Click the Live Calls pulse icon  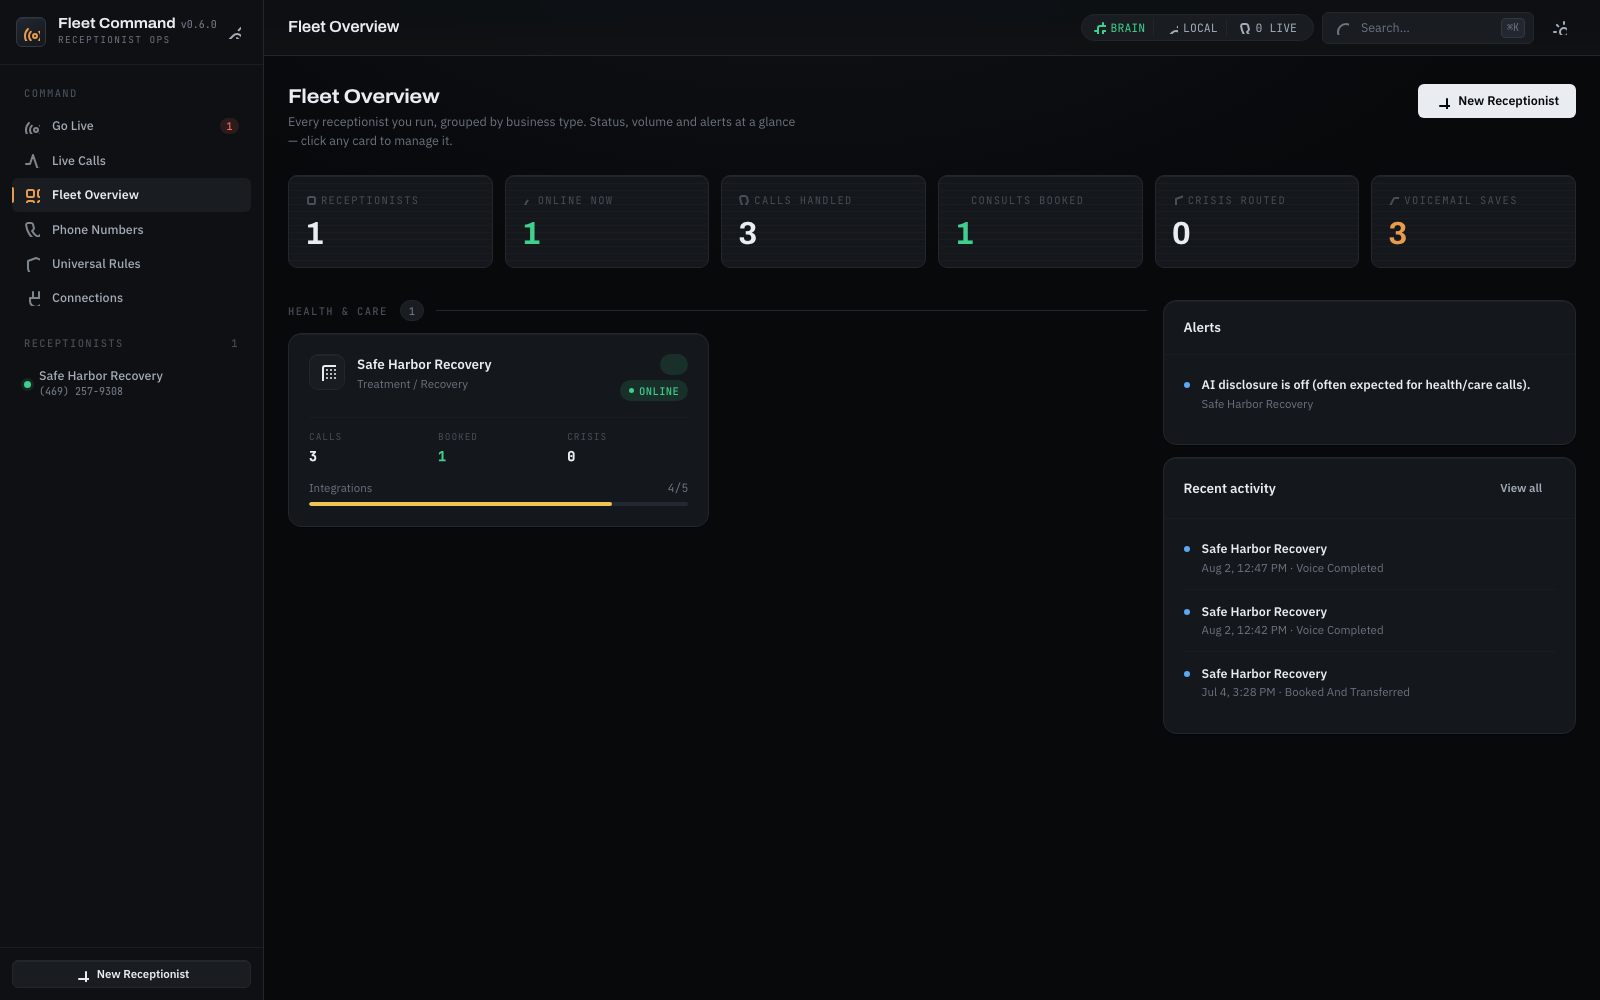click(x=32, y=161)
